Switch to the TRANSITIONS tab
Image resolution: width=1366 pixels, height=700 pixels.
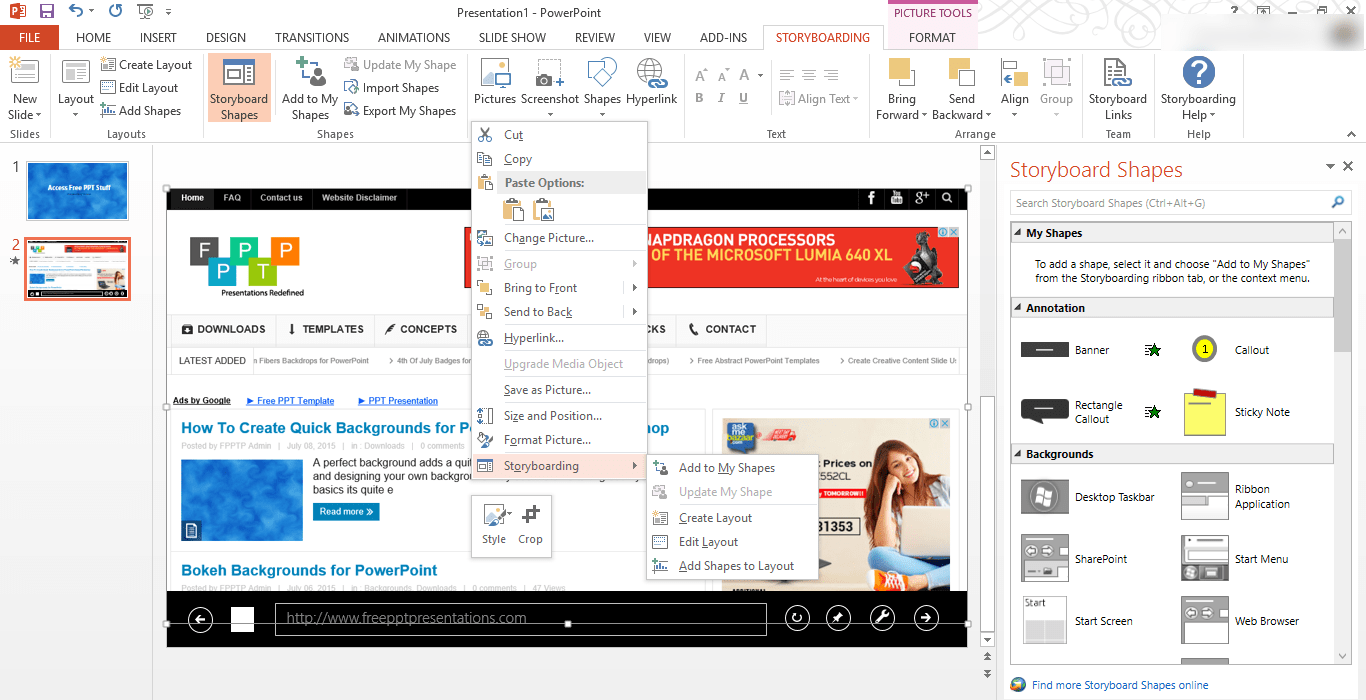(312, 38)
